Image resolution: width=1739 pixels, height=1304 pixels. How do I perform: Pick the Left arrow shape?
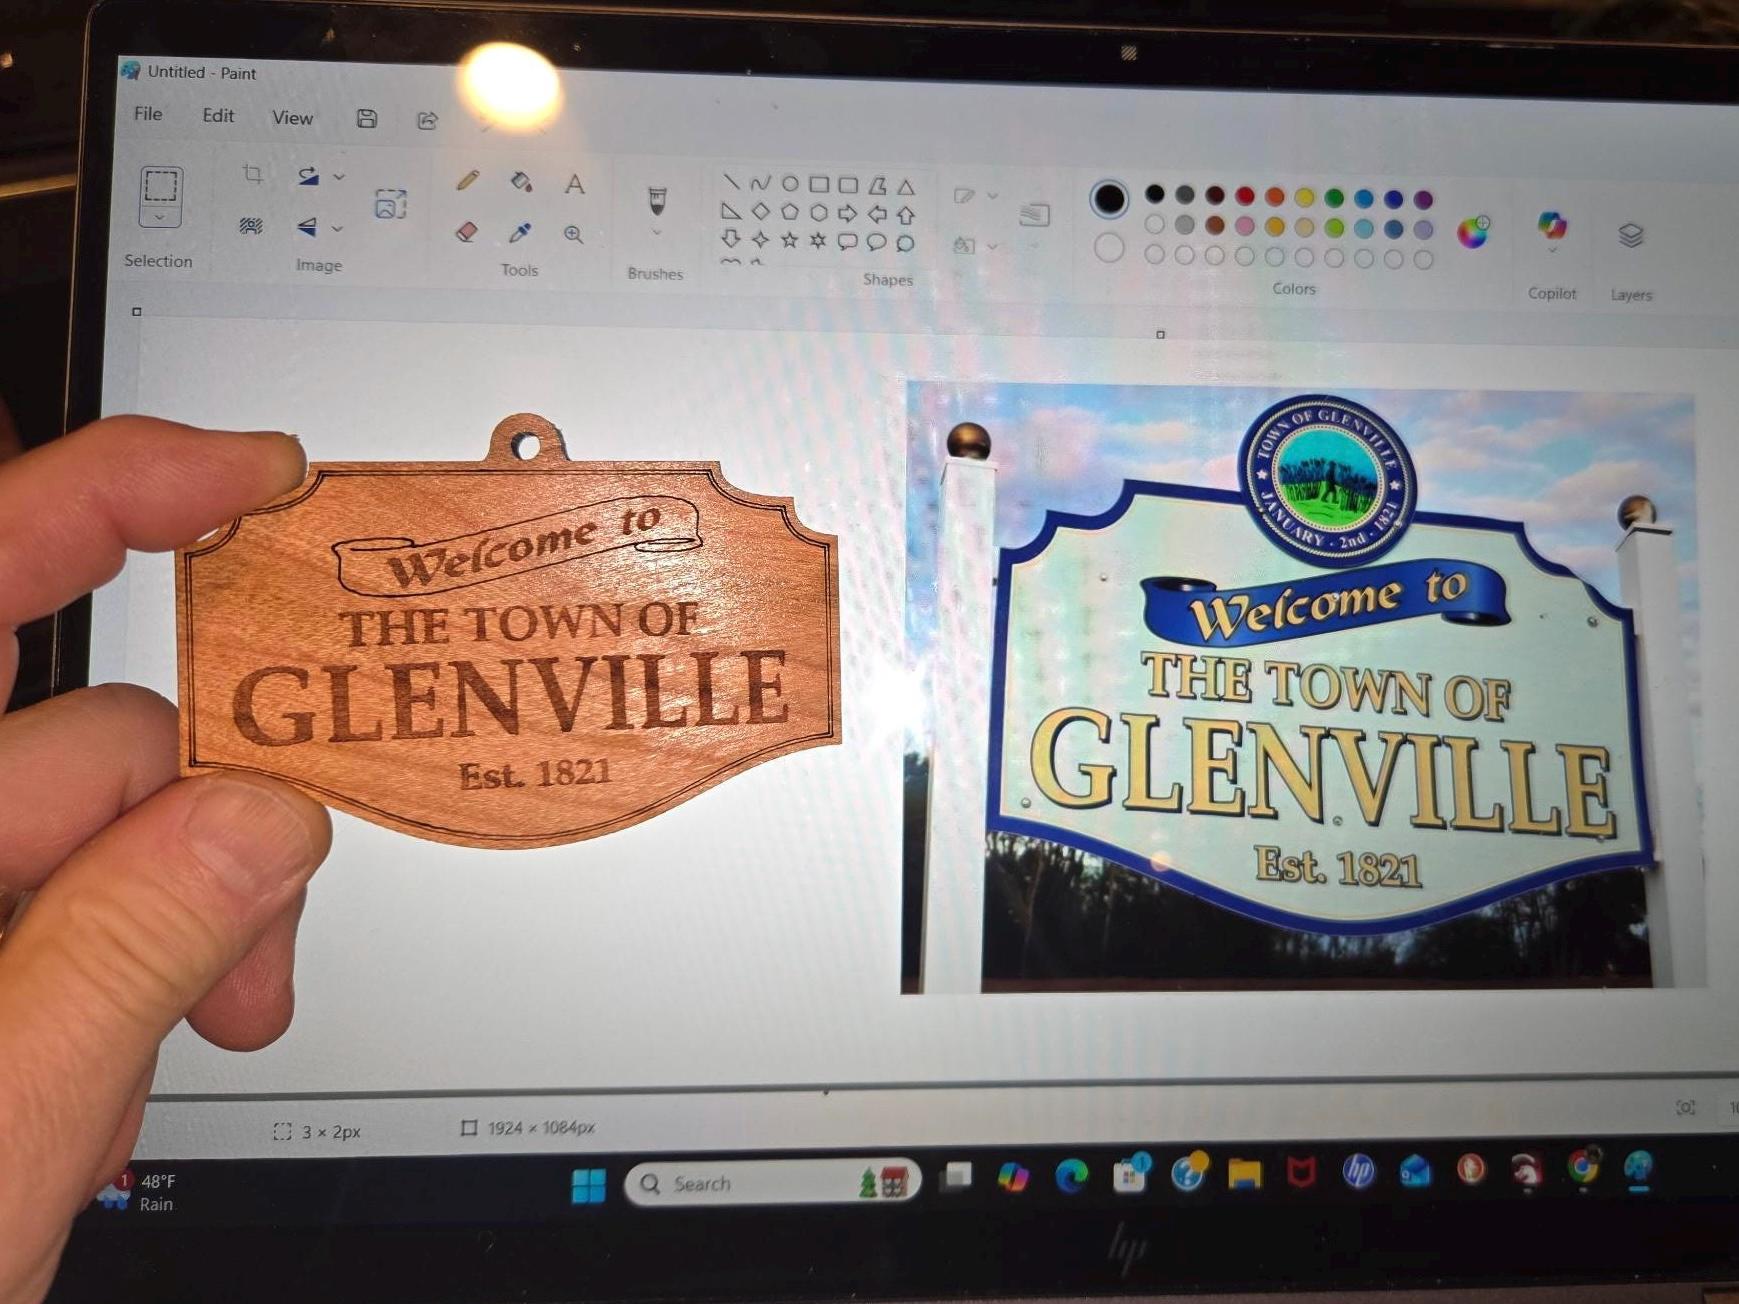[x=877, y=214]
